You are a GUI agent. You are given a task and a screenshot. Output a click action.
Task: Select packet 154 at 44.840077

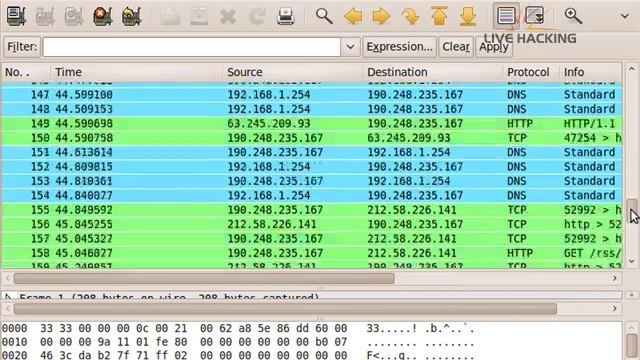point(312,196)
